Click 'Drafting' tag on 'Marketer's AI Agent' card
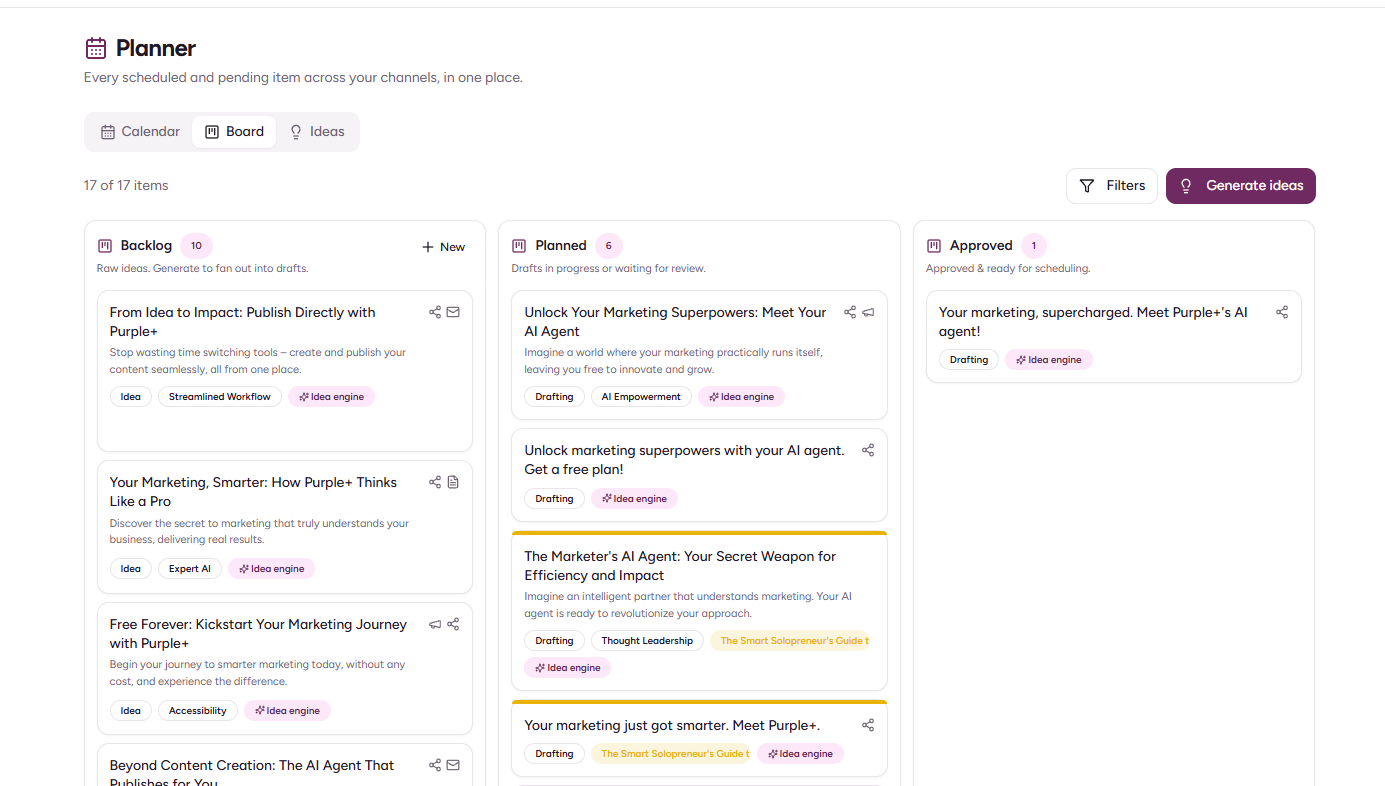This screenshot has width=1385, height=786. [x=554, y=641]
